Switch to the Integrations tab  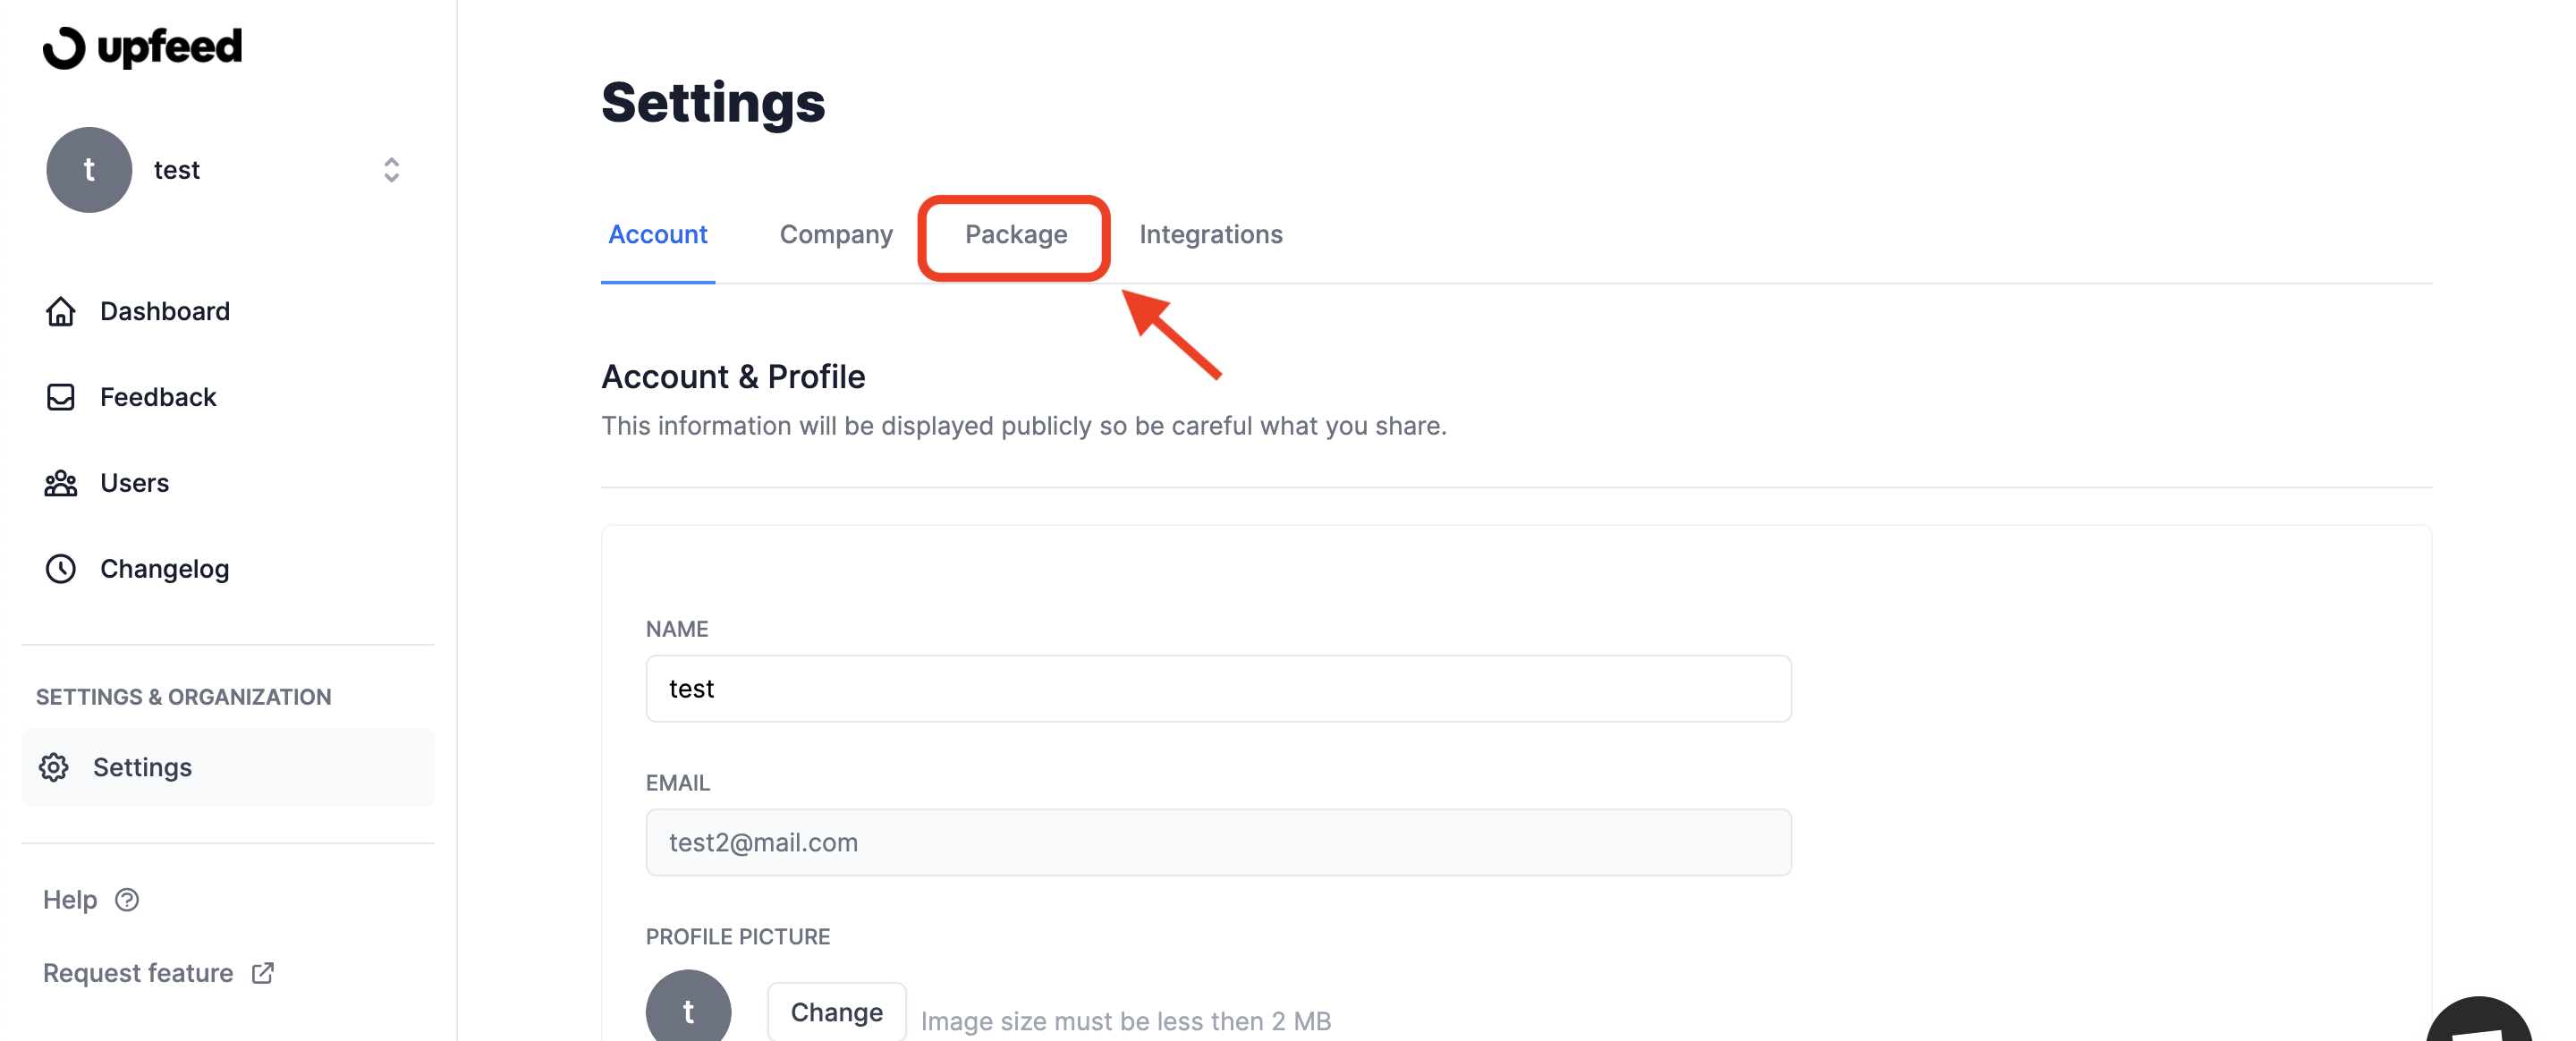click(x=1211, y=233)
